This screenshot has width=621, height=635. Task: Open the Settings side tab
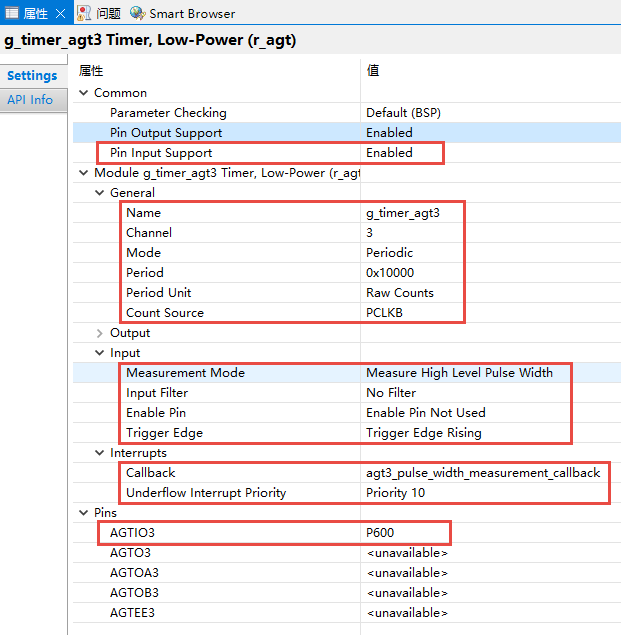pos(32,76)
